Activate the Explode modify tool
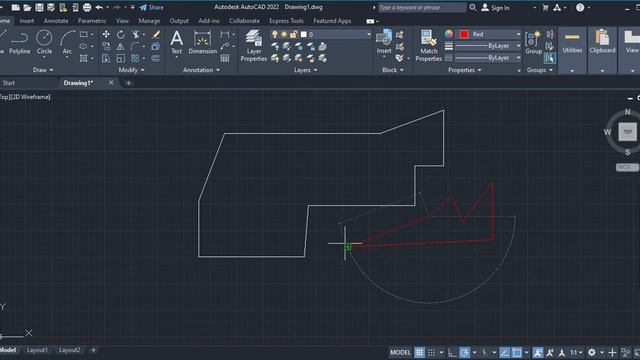 156,46
